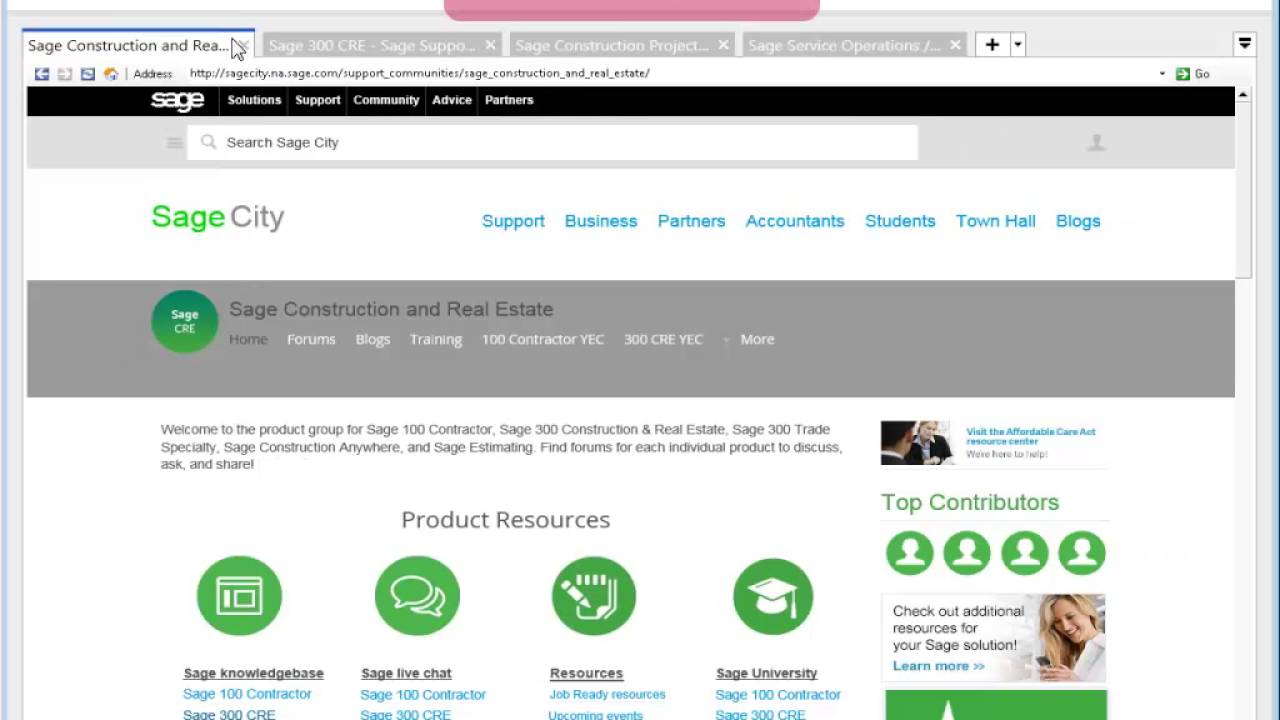Open the new tab options dropdown arrow
1280x720 pixels.
1018,45
